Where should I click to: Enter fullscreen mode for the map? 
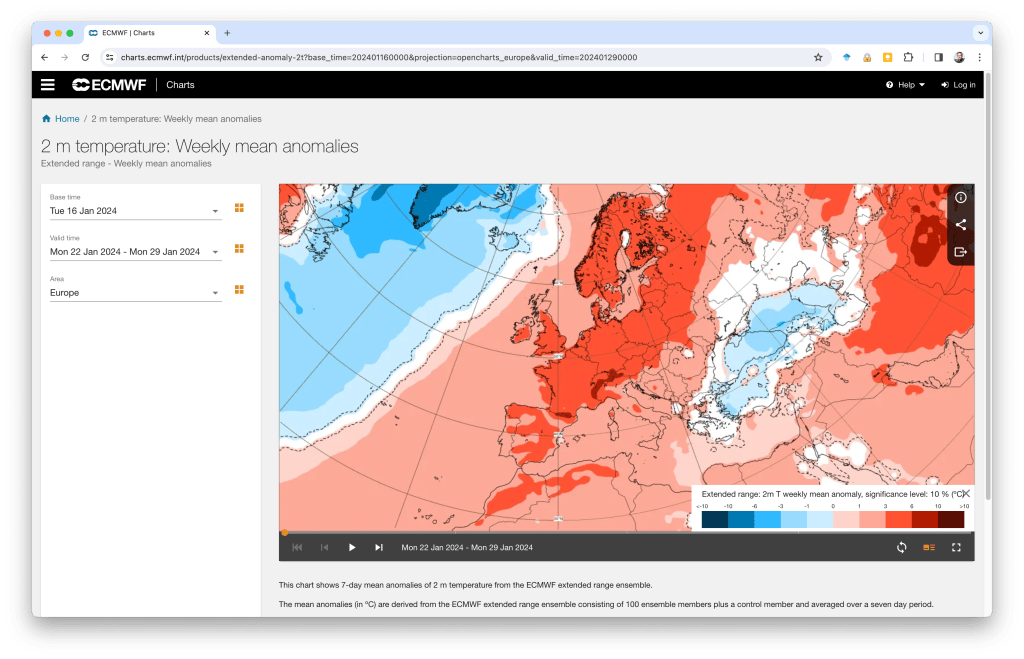956,547
